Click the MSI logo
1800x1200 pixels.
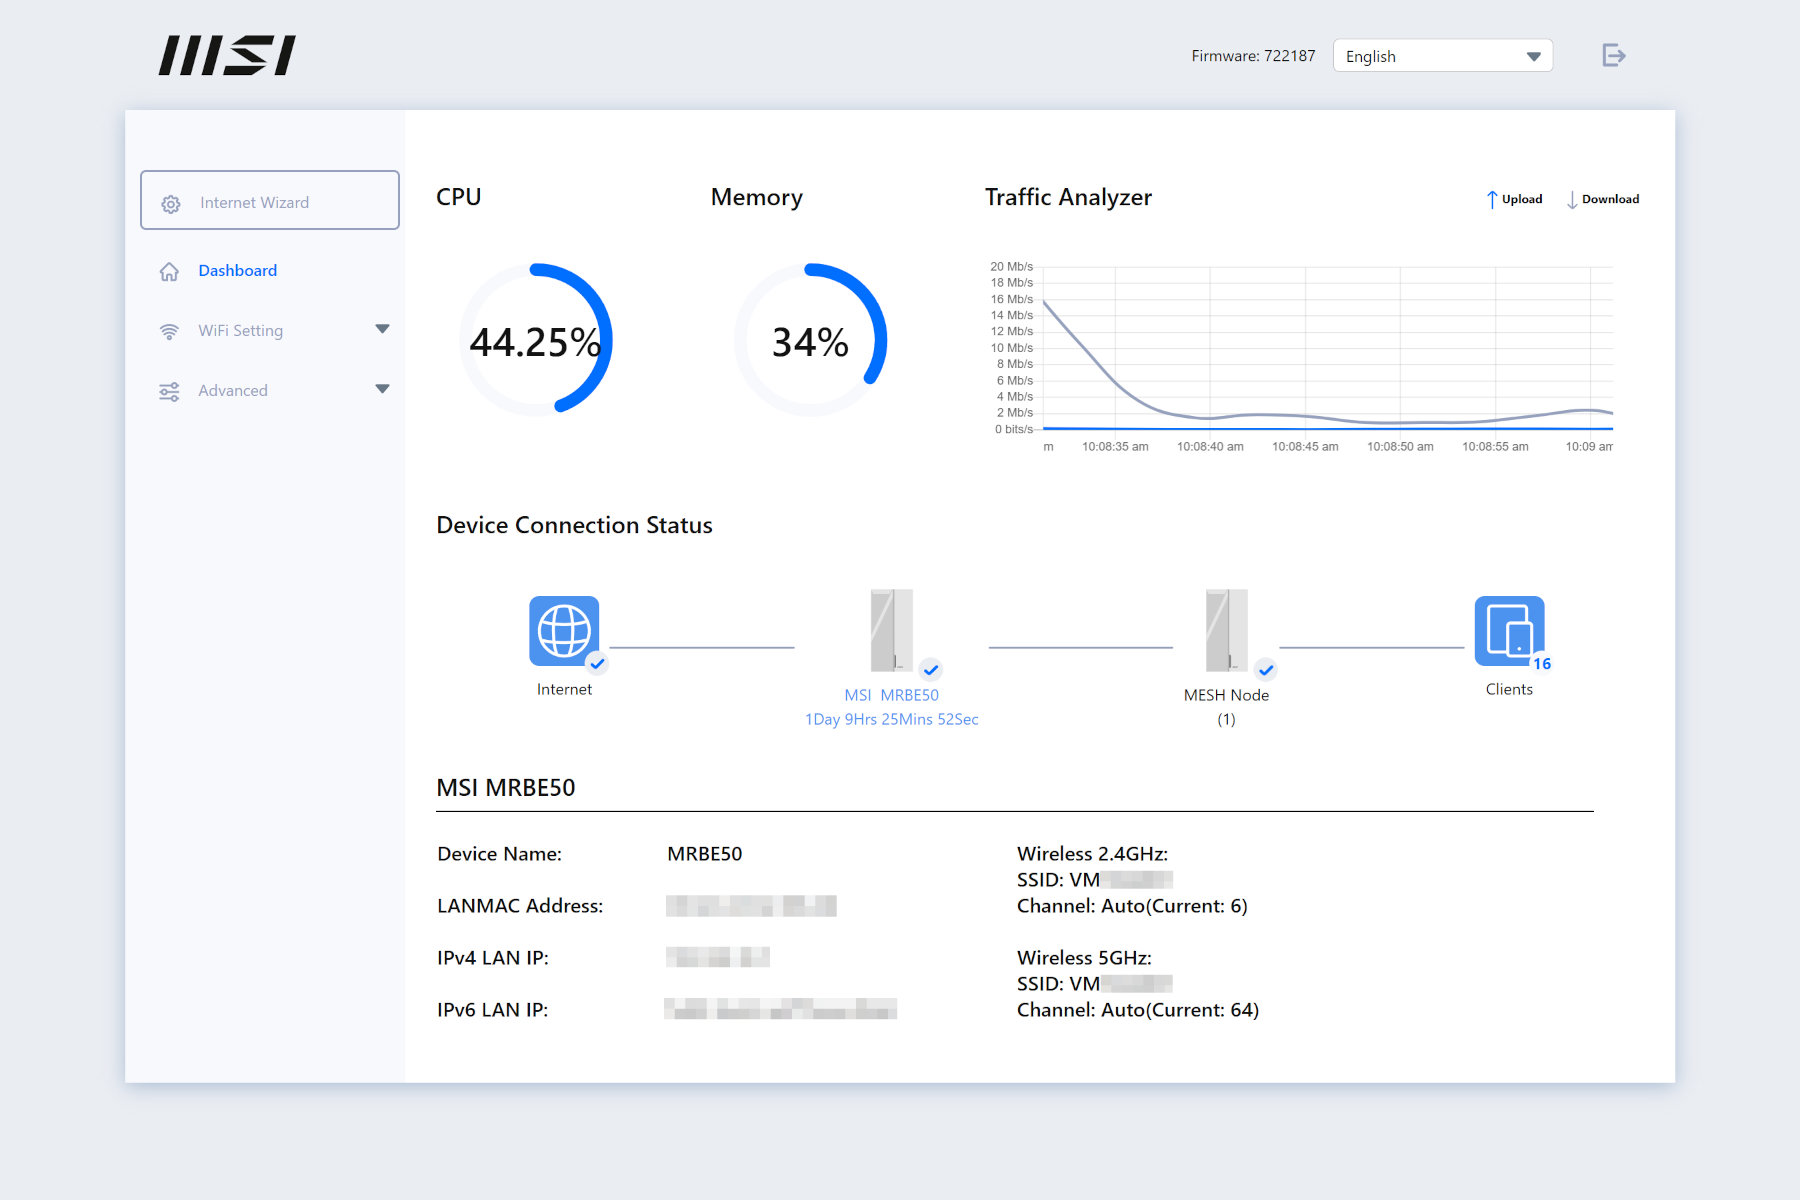pyautogui.click(x=227, y=55)
